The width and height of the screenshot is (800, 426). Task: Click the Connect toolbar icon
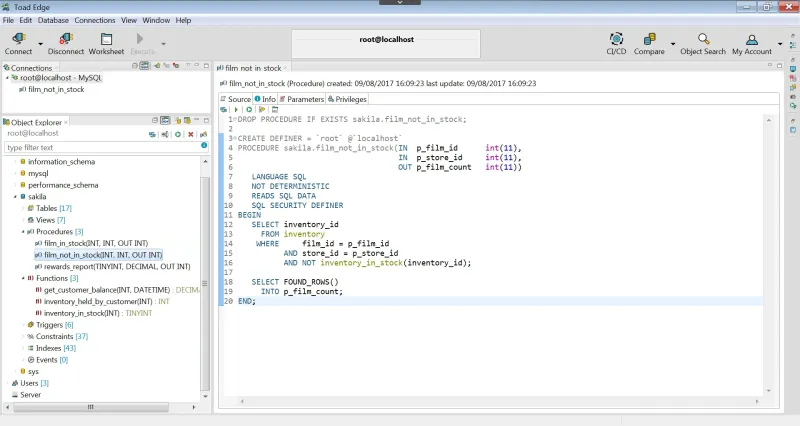(18, 39)
